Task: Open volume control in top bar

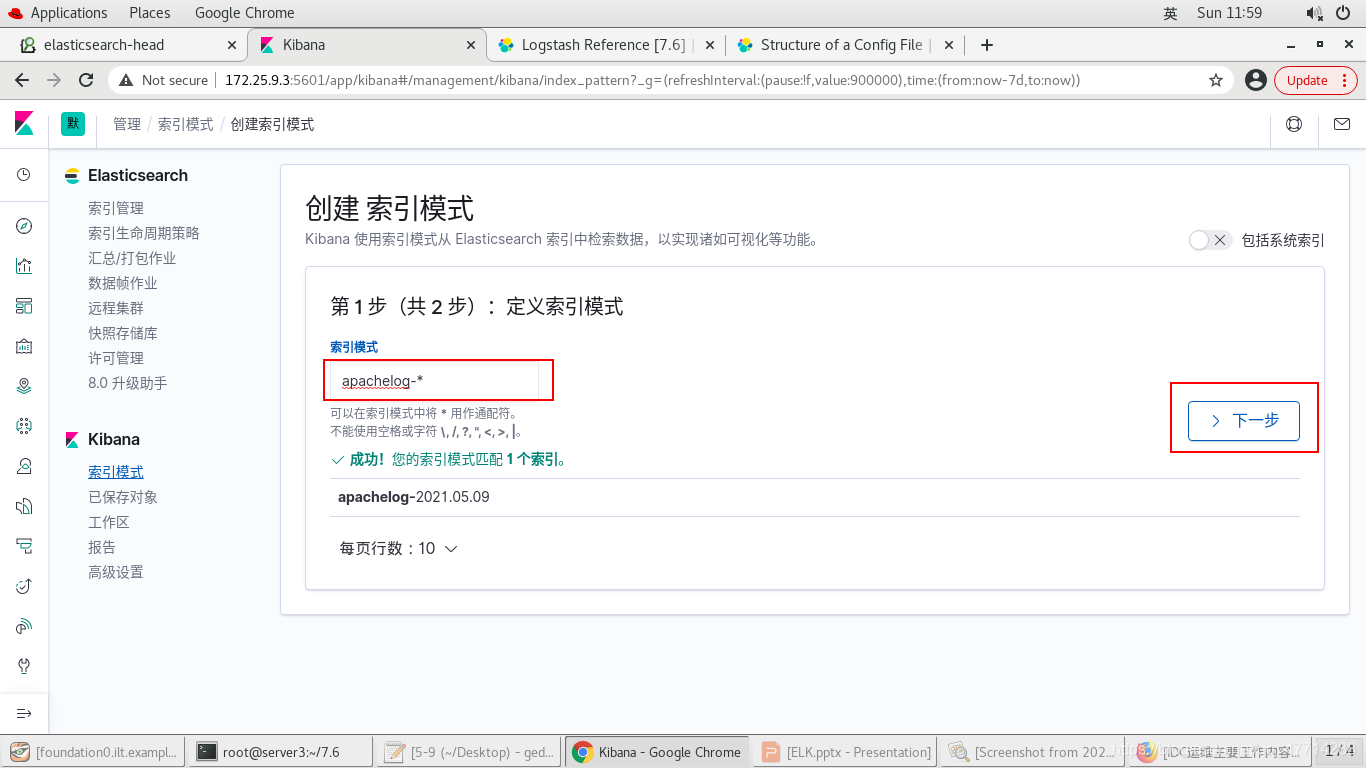Action: coord(1314,13)
